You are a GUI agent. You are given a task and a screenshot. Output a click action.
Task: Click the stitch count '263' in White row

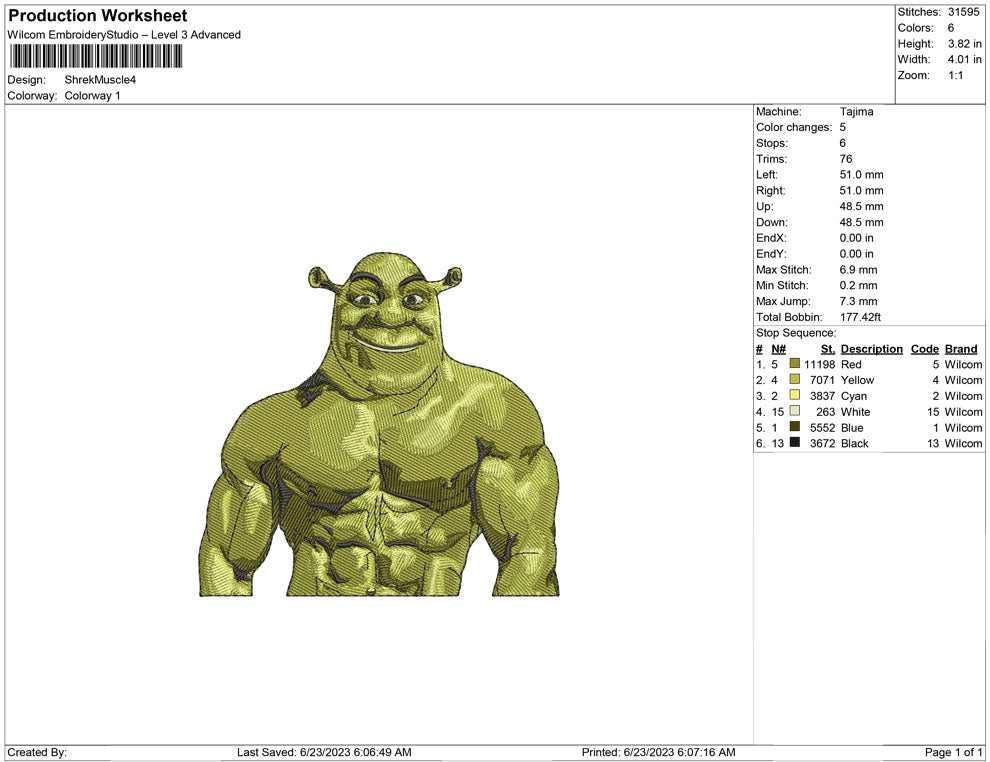[825, 412]
